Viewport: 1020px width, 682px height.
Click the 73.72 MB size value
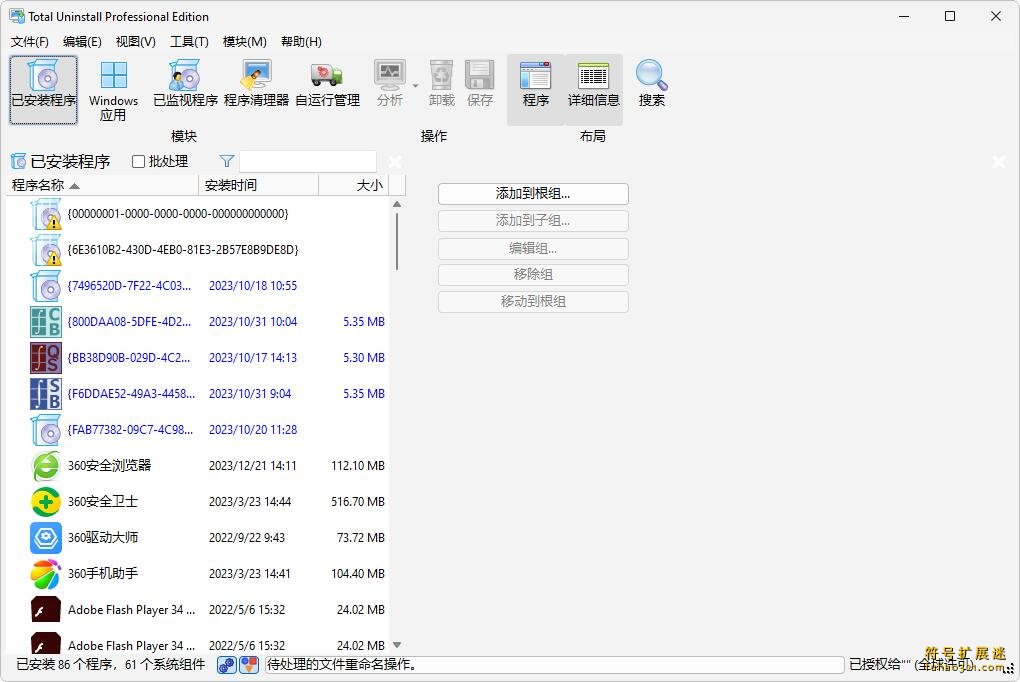(360, 538)
